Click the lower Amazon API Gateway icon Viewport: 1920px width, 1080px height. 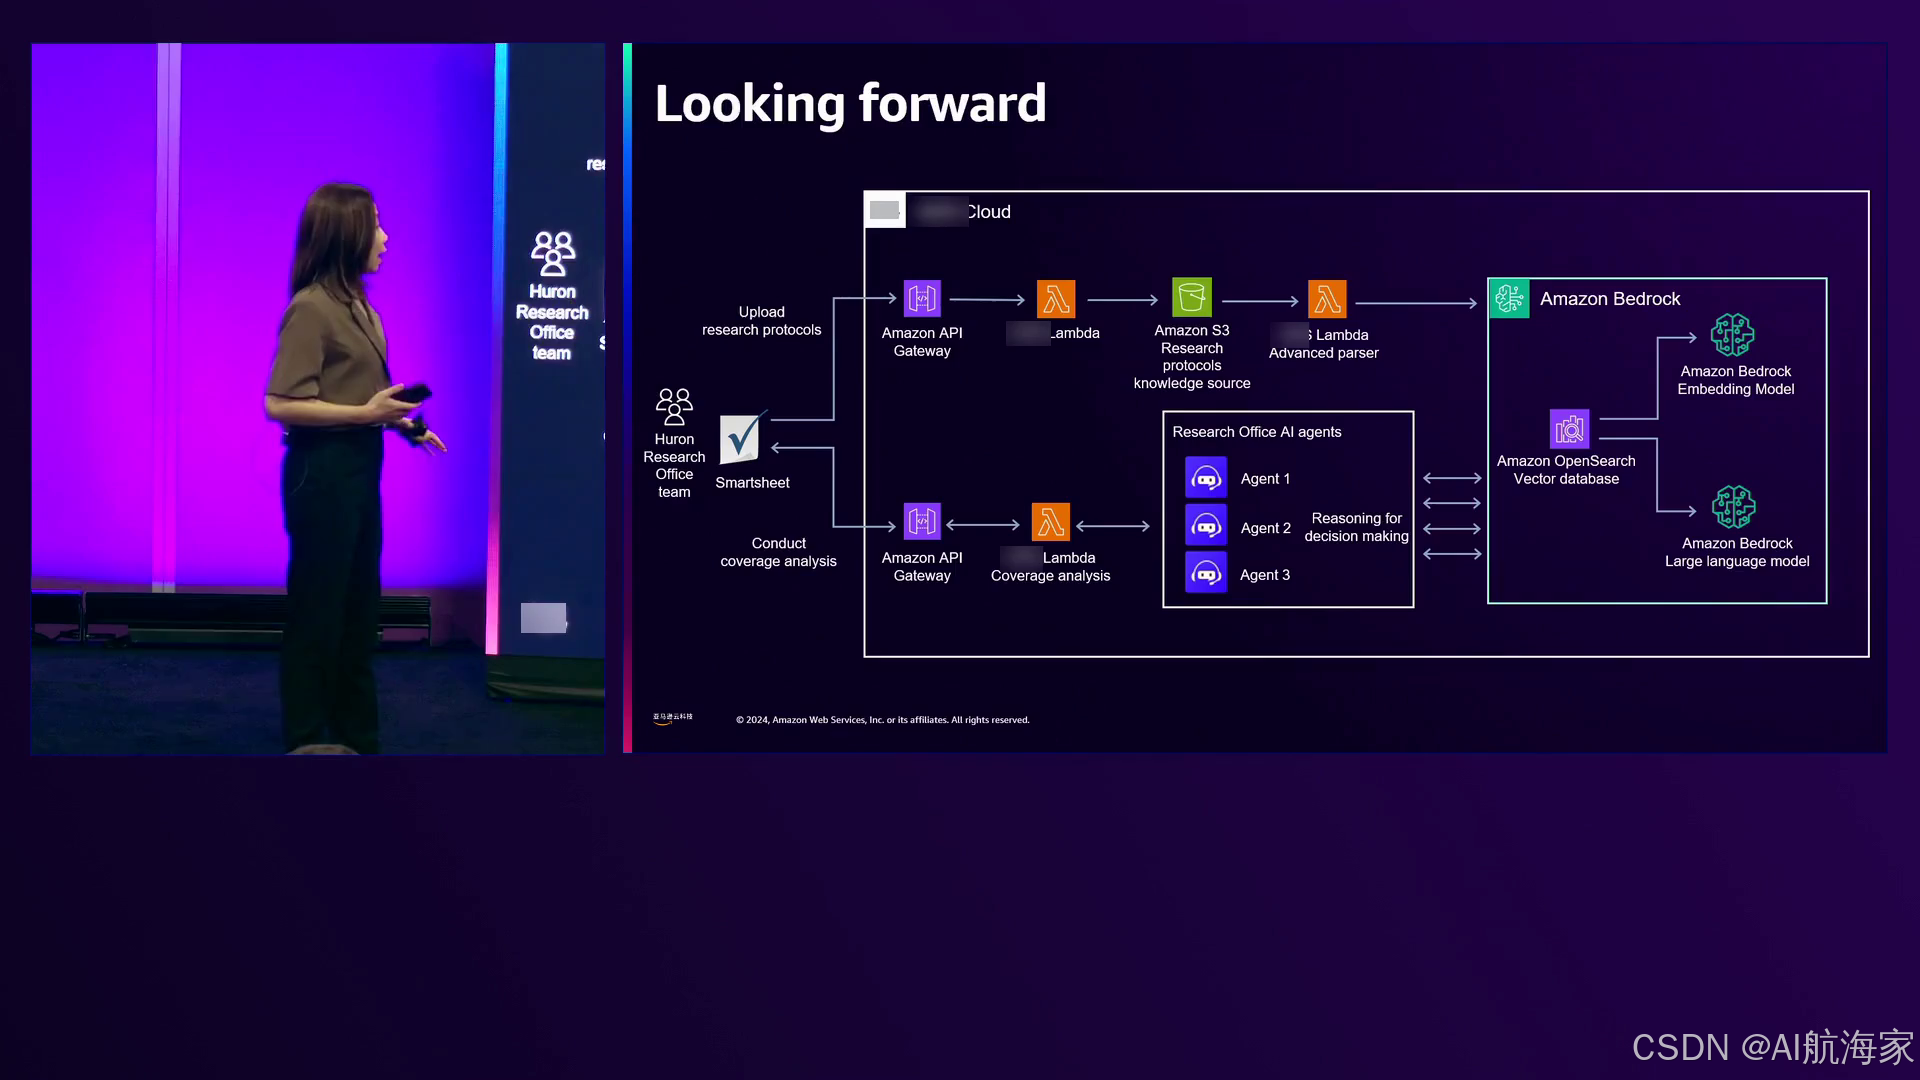pyautogui.click(x=922, y=522)
